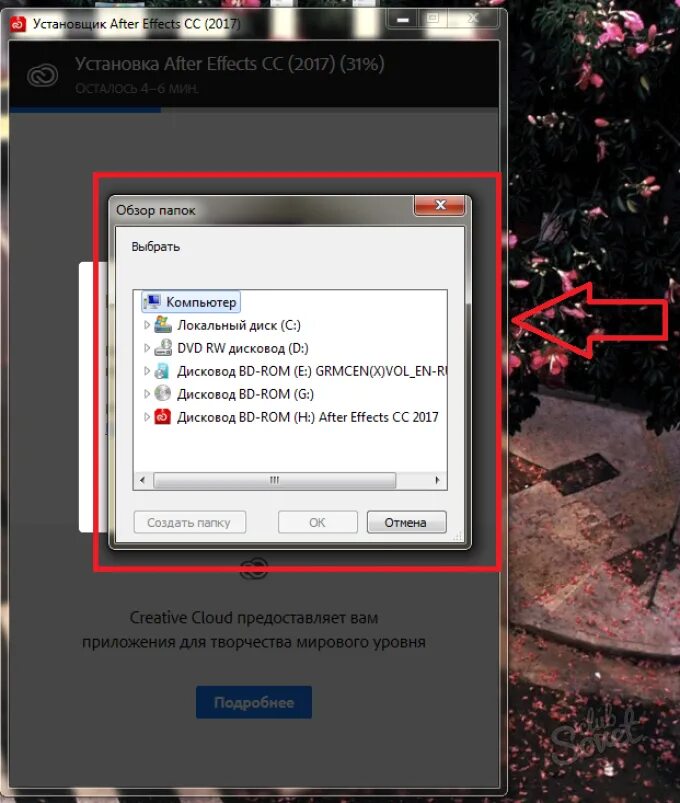The height and width of the screenshot is (803, 680).
Task: Click the Отмена button
Action: (407, 522)
